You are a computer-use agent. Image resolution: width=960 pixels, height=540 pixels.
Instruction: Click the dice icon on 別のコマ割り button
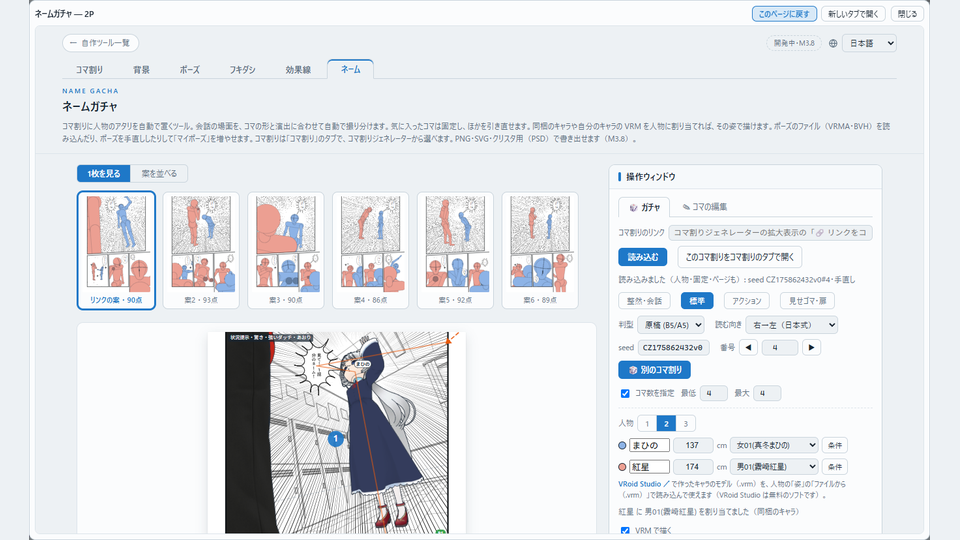632,370
